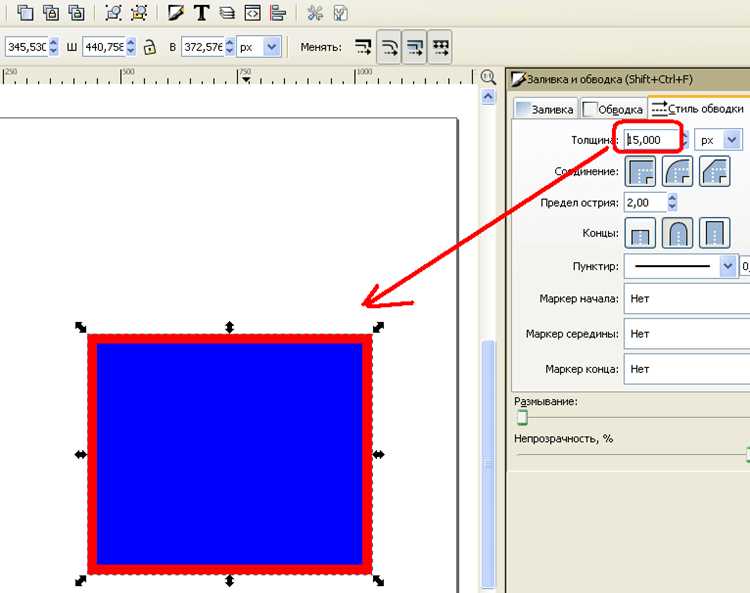Screen dimensions: 750x593
Task: Click the Unlink clone icon
Action: point(77,13)
